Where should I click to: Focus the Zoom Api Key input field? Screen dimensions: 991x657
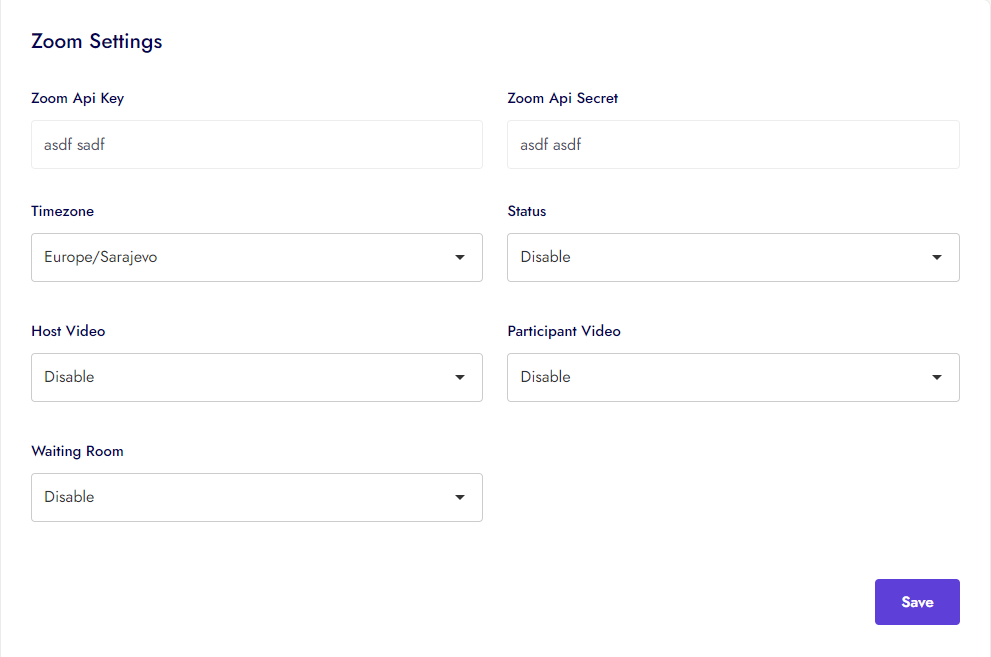pyautogui.click(x=257, y=145)
